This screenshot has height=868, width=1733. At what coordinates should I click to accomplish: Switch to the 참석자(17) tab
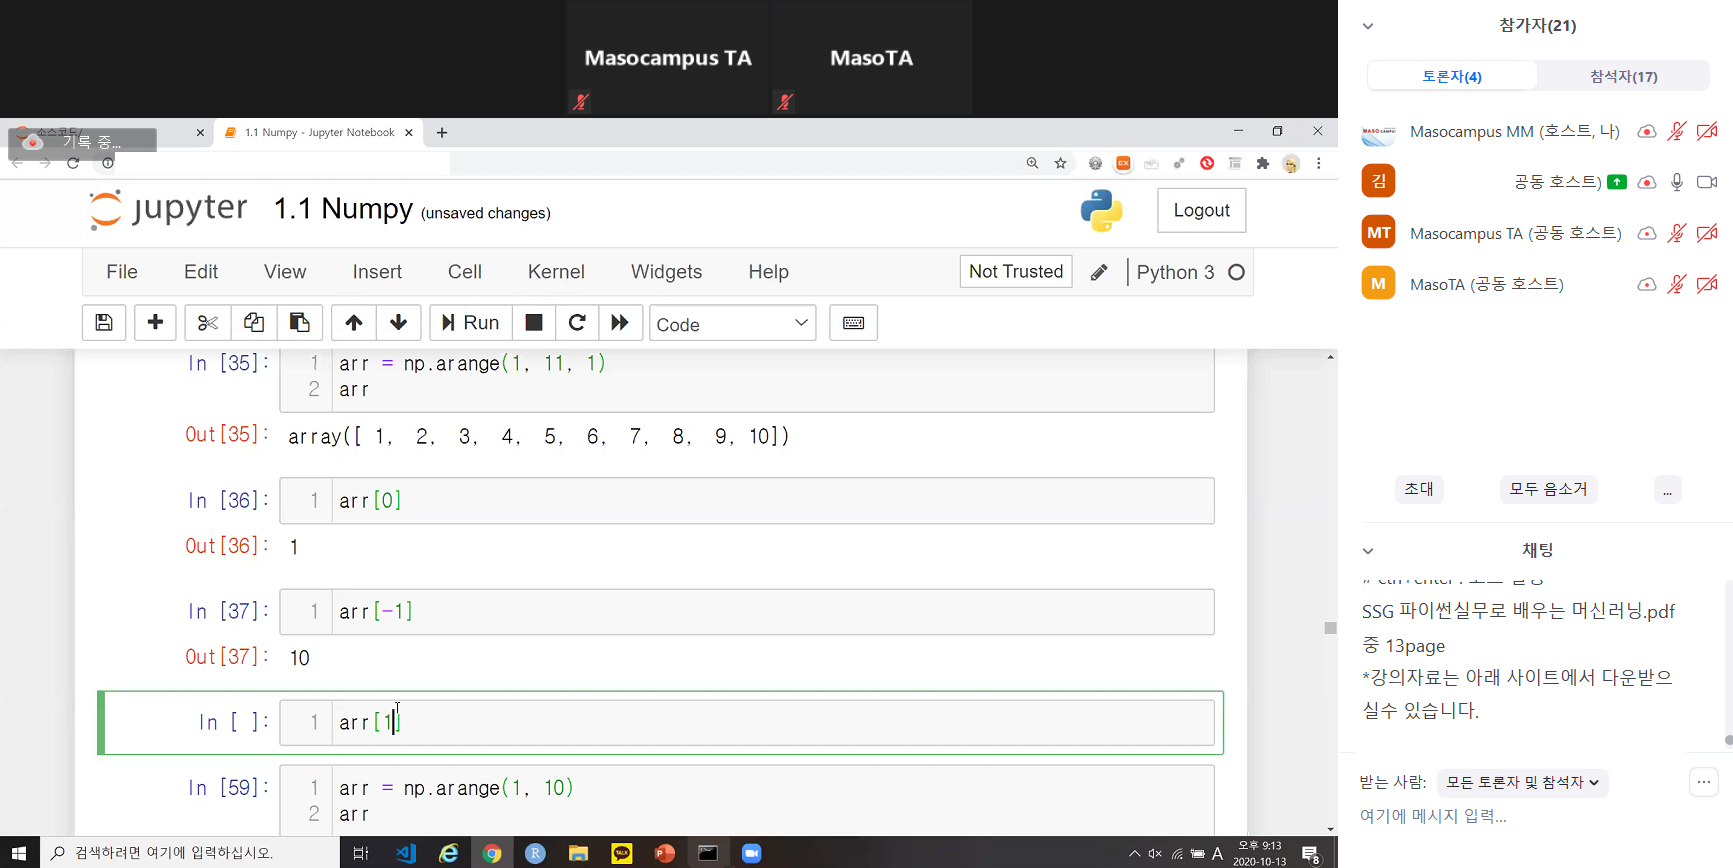[1623, 76]
